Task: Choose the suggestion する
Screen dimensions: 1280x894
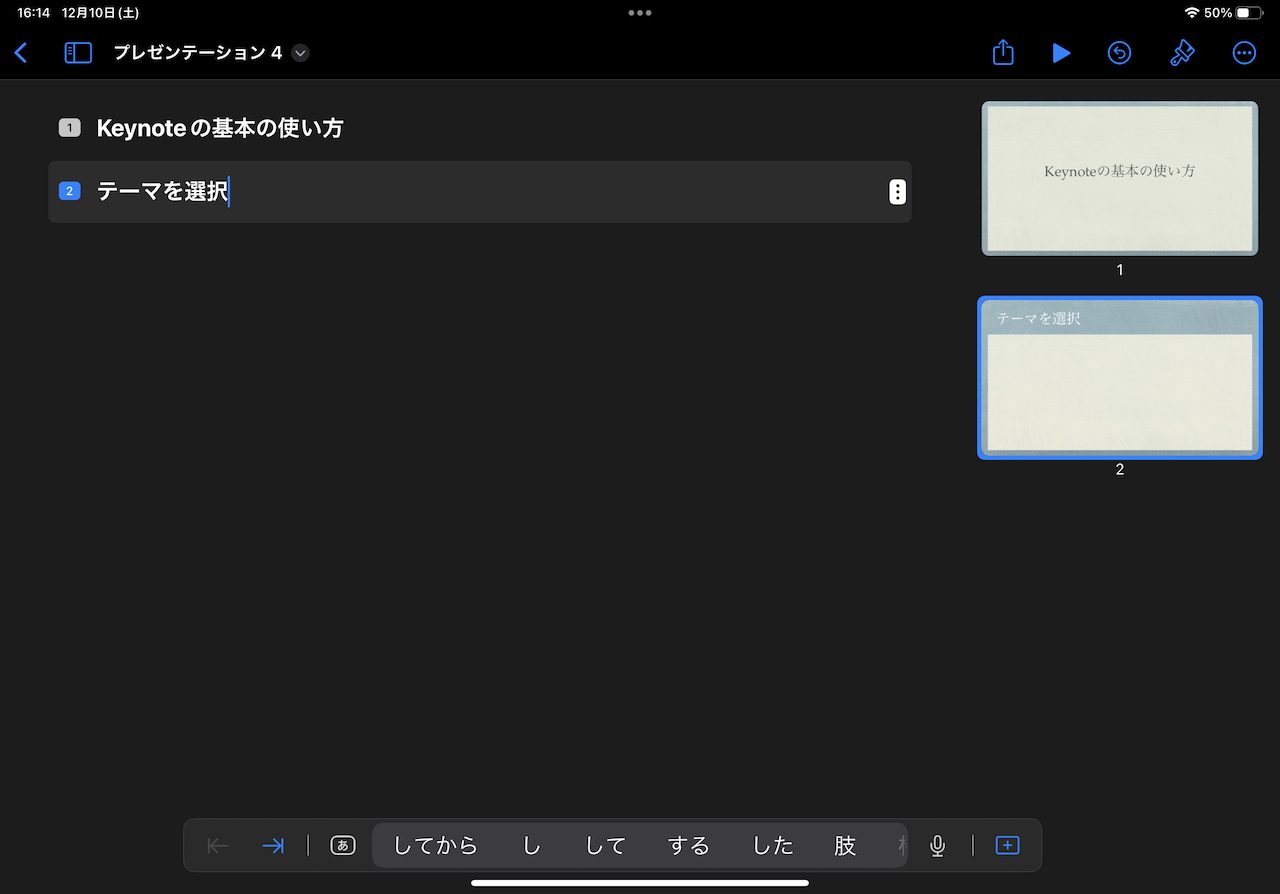Action: [689, 846]
